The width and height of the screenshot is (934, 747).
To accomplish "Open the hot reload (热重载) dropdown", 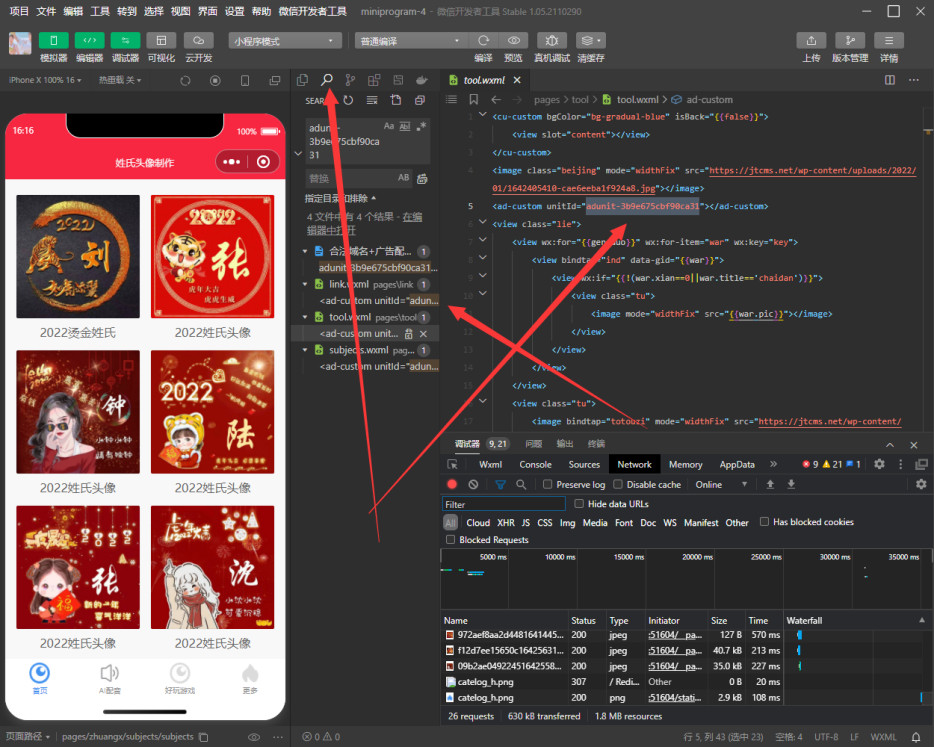I will coord(120,80).
